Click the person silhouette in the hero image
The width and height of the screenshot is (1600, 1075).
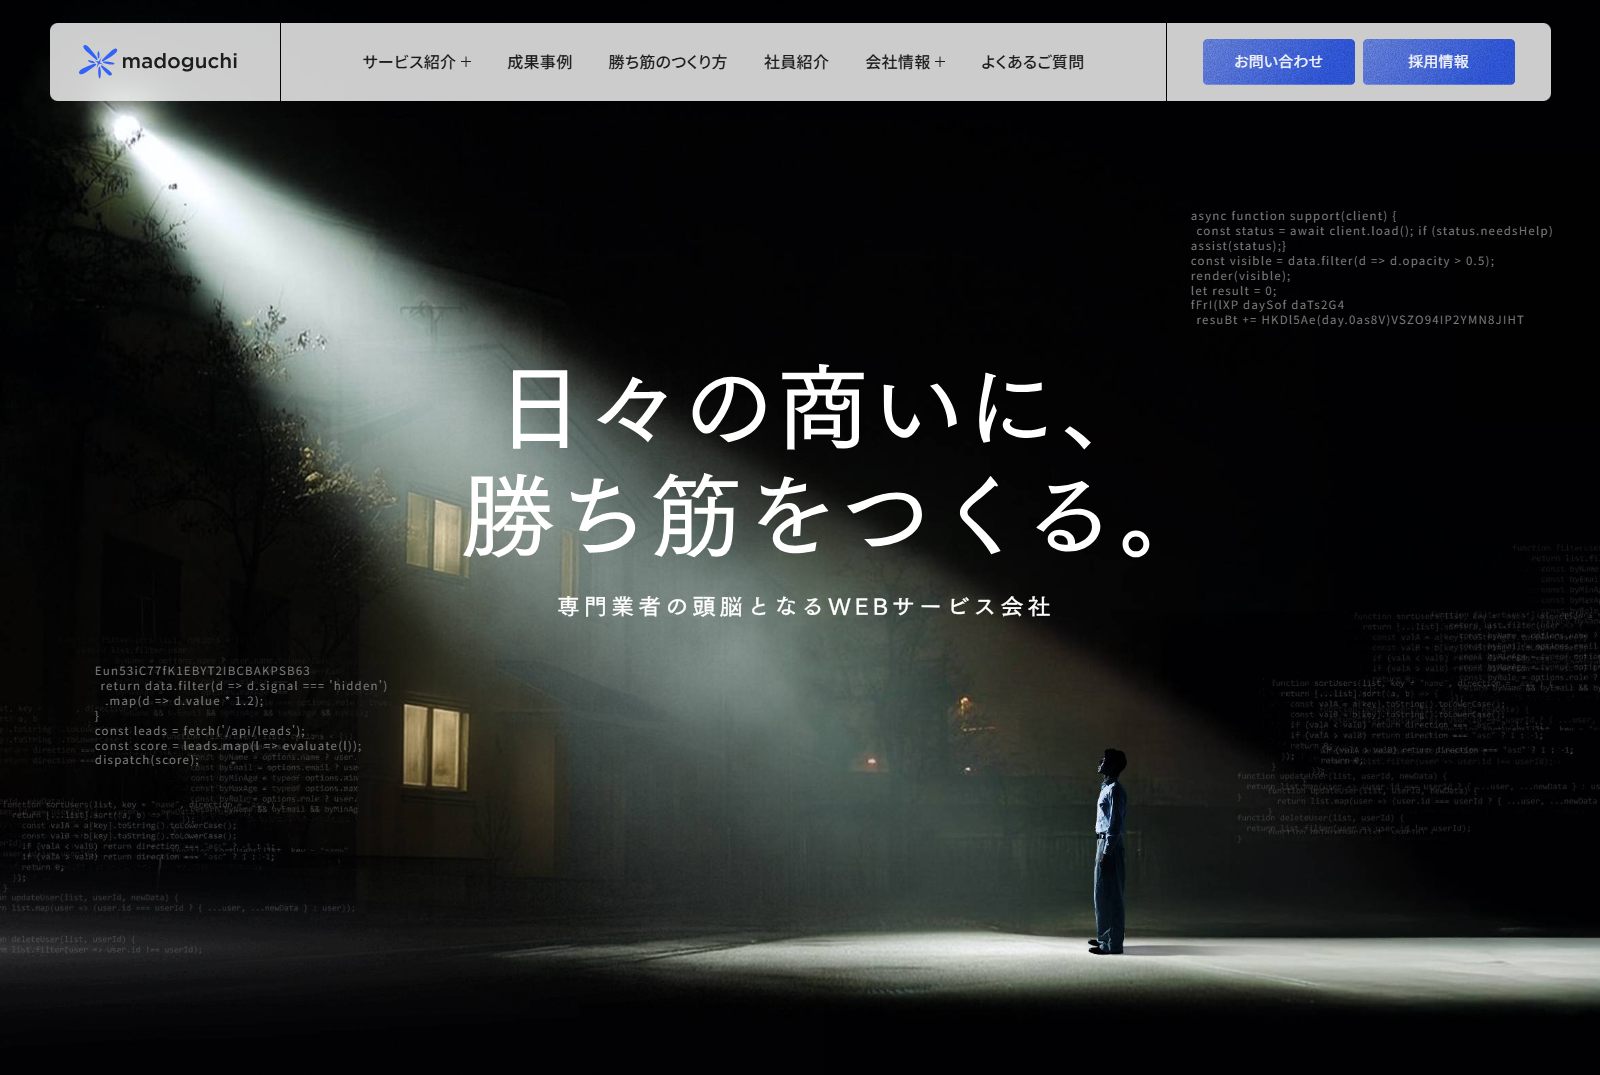1106,850
